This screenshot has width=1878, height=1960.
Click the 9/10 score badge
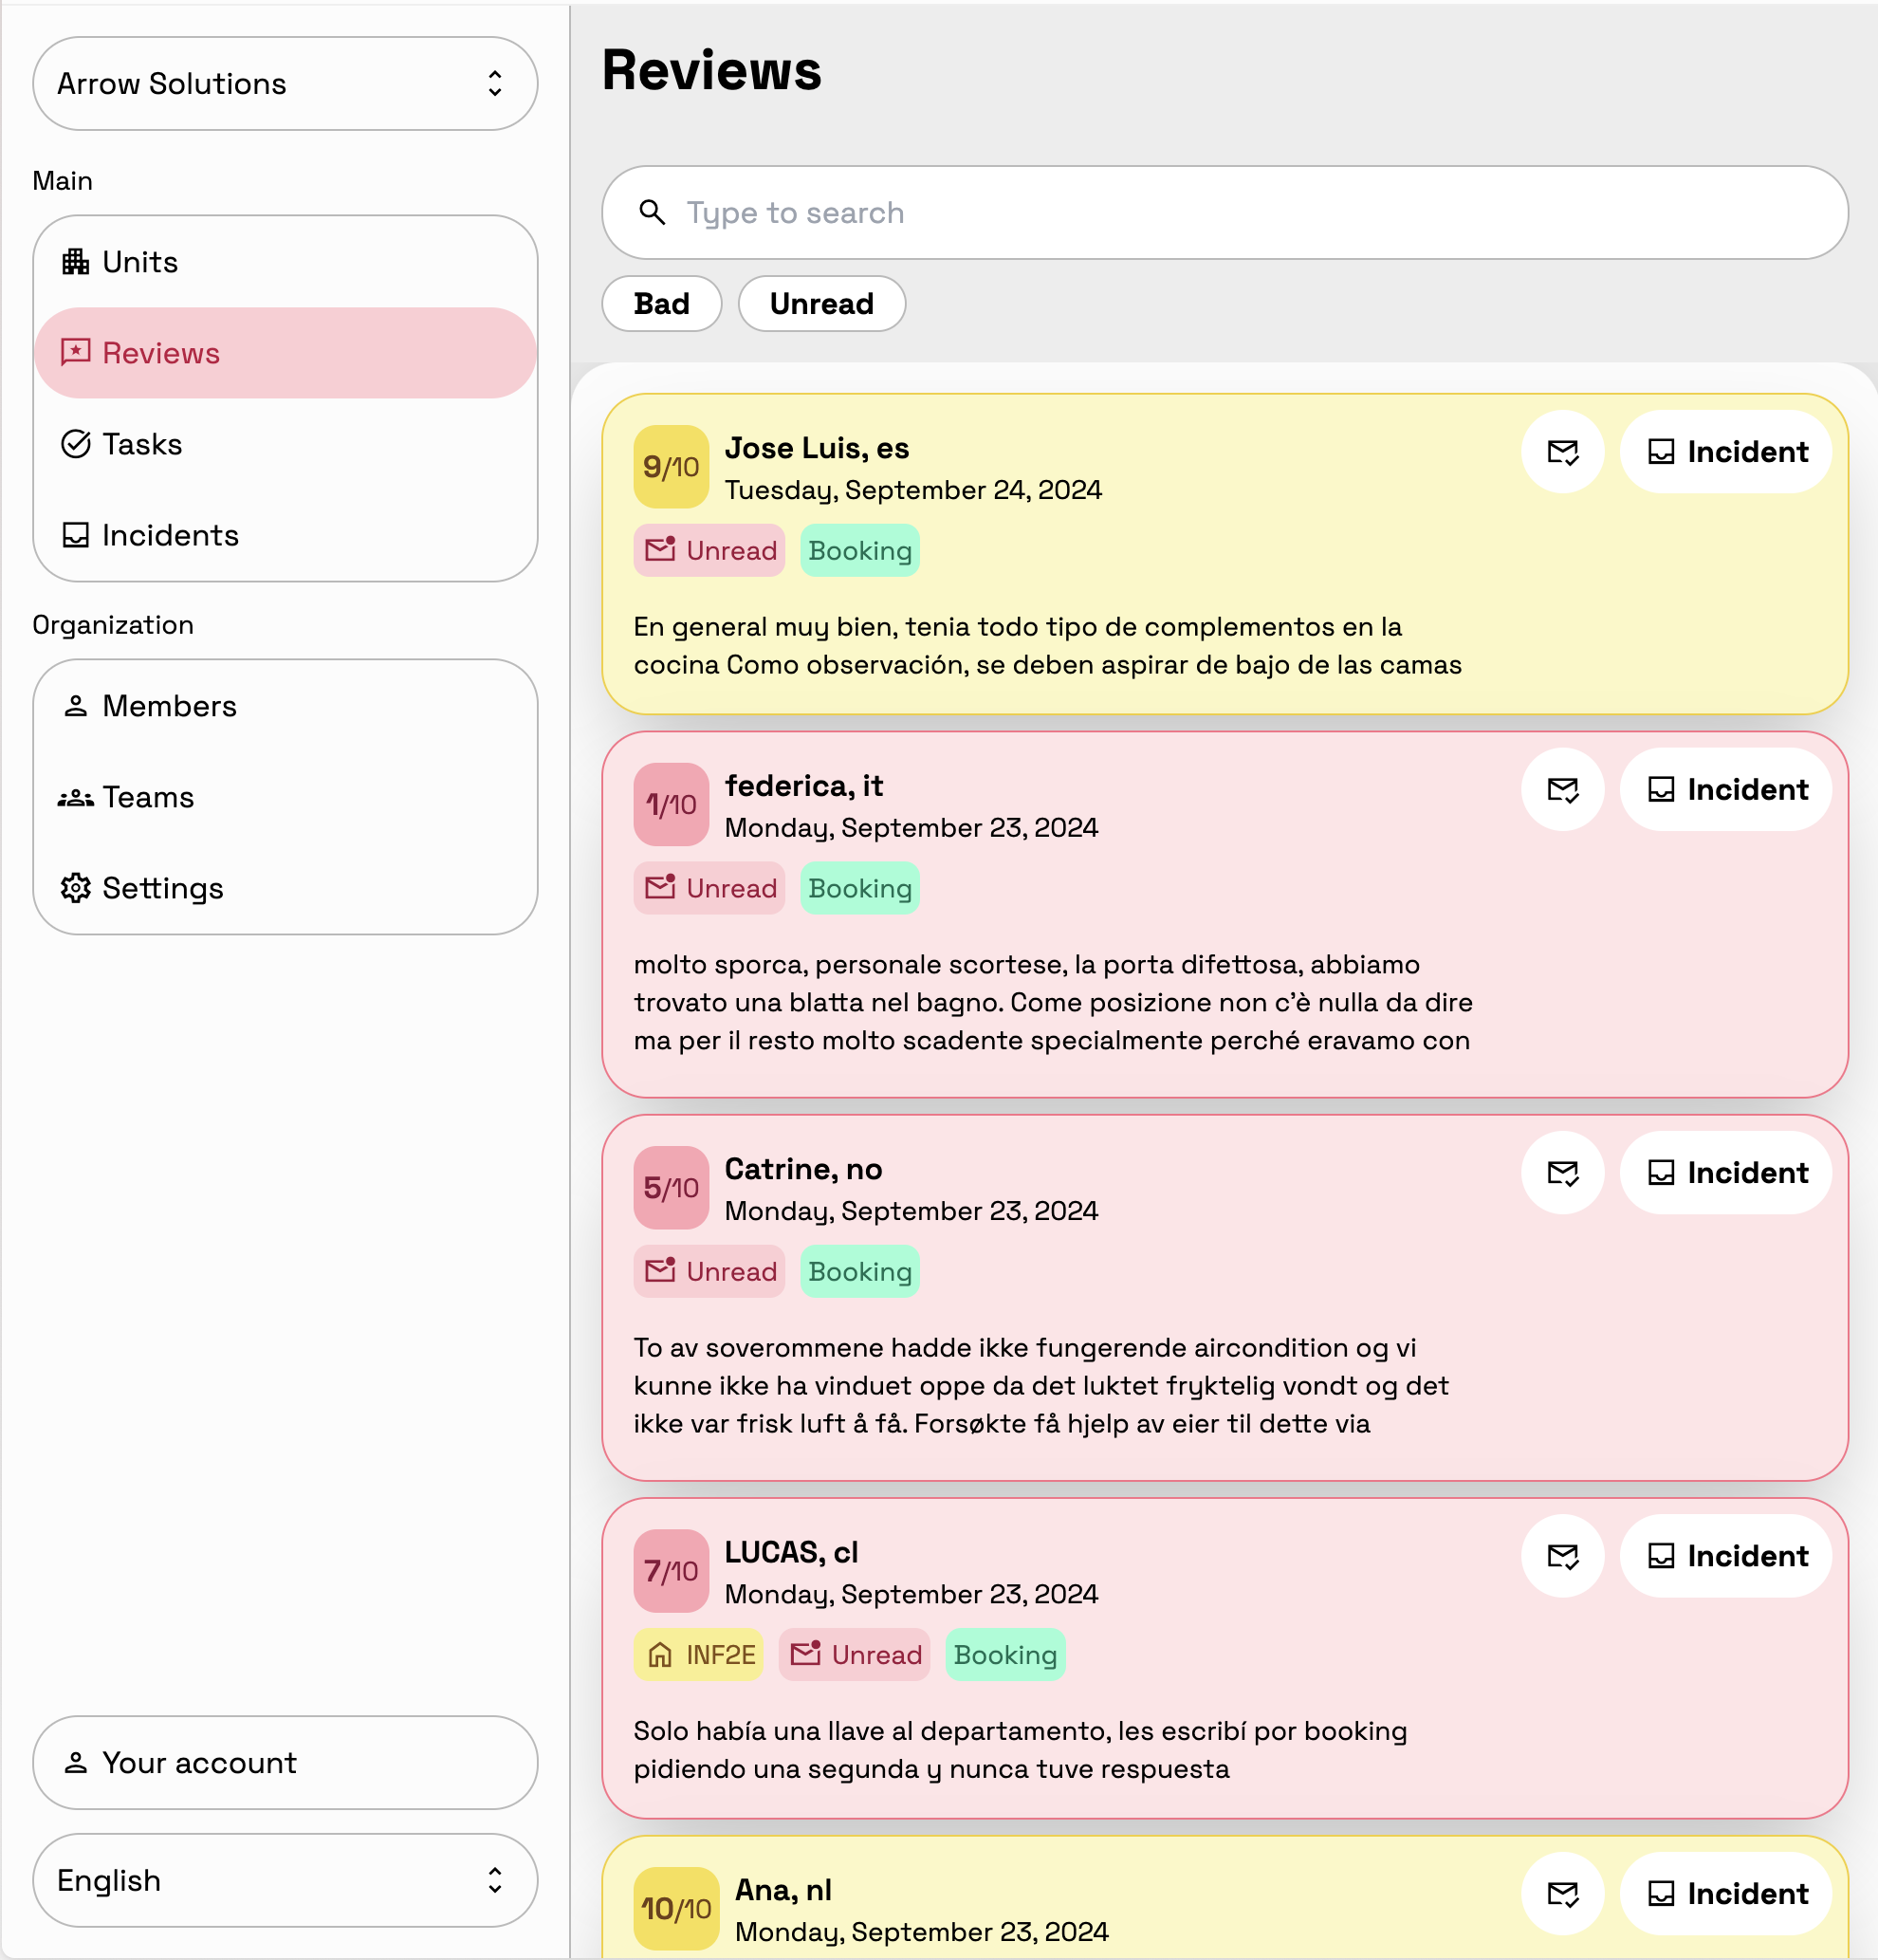click(671, 467)
